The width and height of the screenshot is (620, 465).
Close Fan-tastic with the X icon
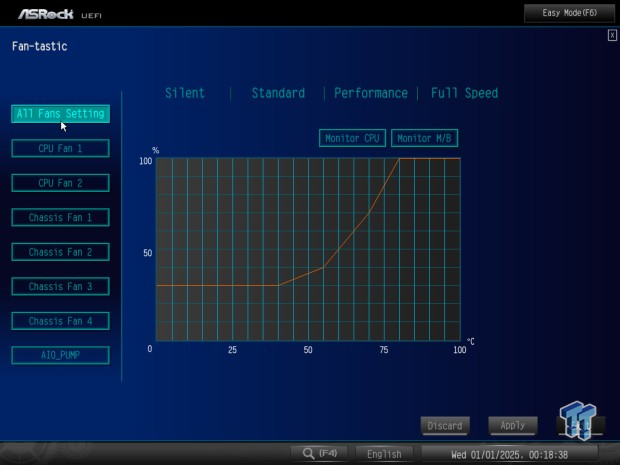612,36
